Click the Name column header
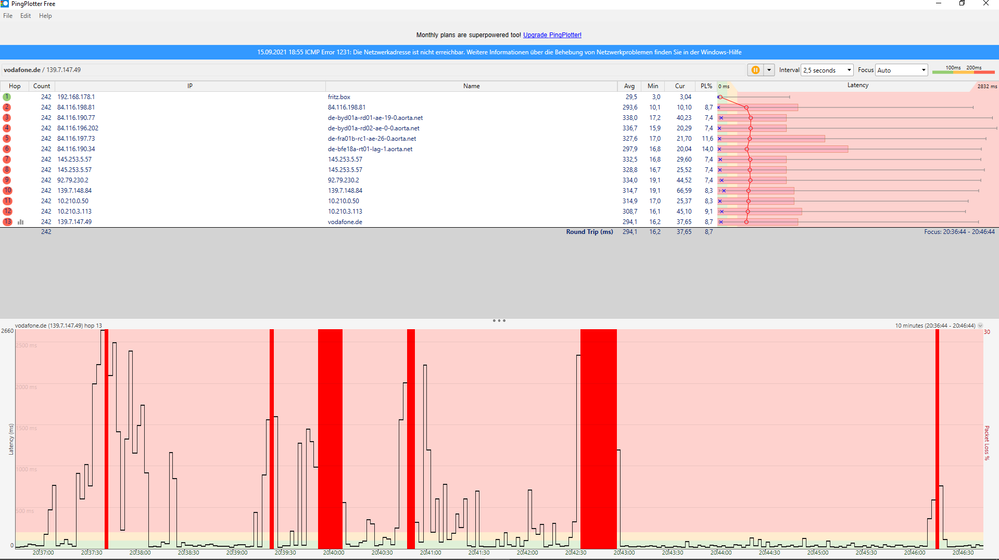This screenshot has width=999, height=560. (471, 86)
